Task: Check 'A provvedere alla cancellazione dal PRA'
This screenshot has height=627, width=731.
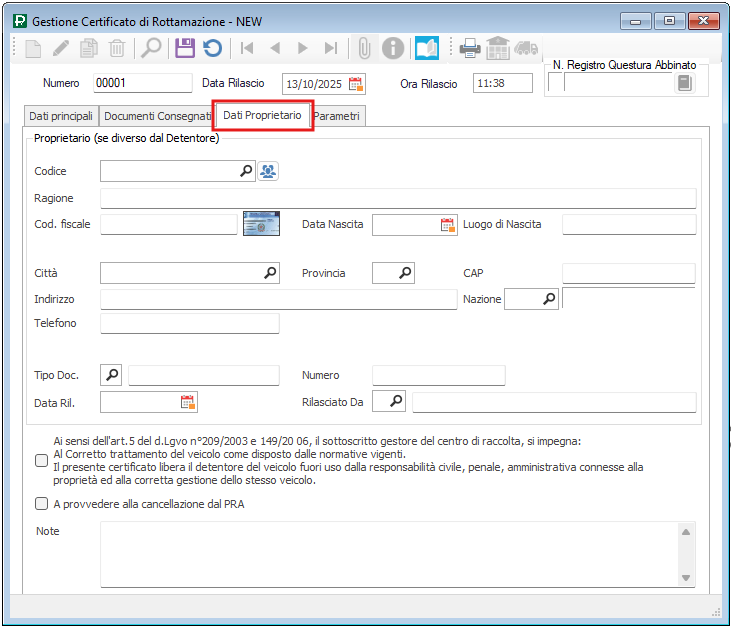Action: pyautogui.click(x=41, y=504)
